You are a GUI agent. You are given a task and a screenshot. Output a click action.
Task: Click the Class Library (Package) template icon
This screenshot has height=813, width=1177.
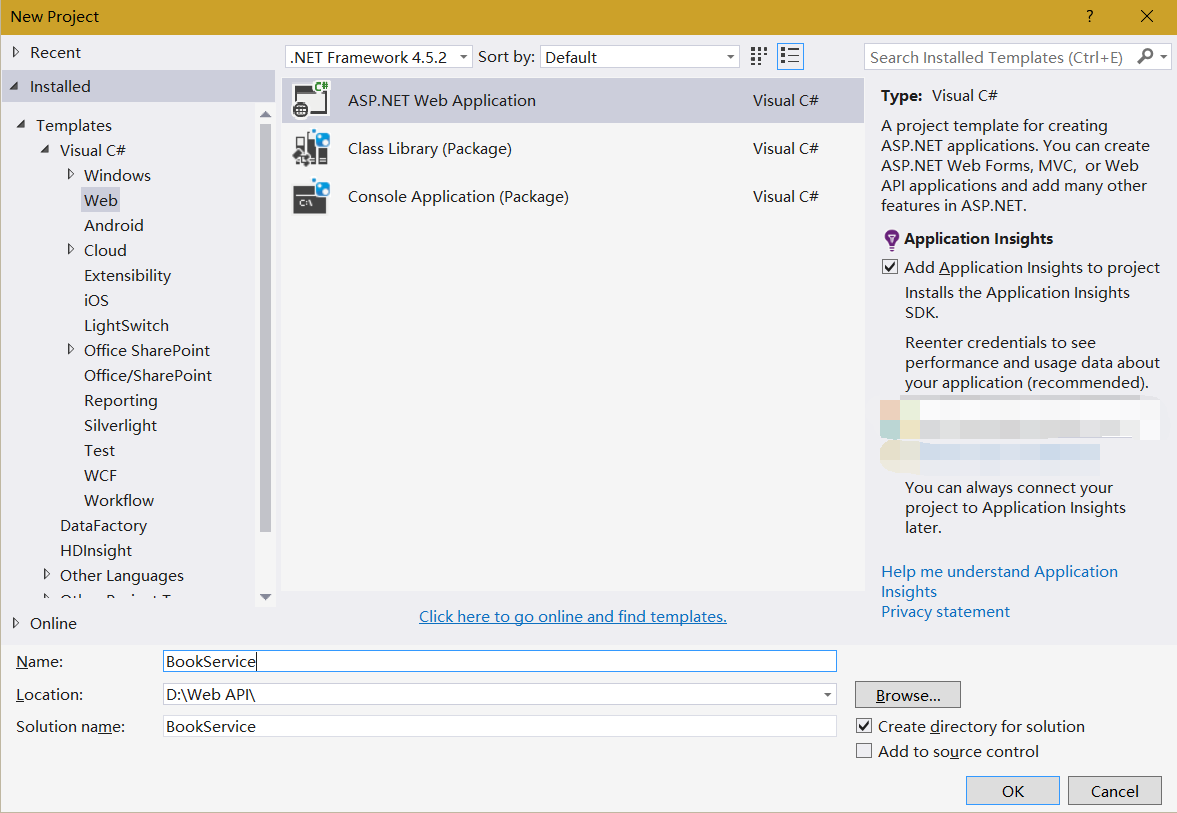(x=311, y=148)
